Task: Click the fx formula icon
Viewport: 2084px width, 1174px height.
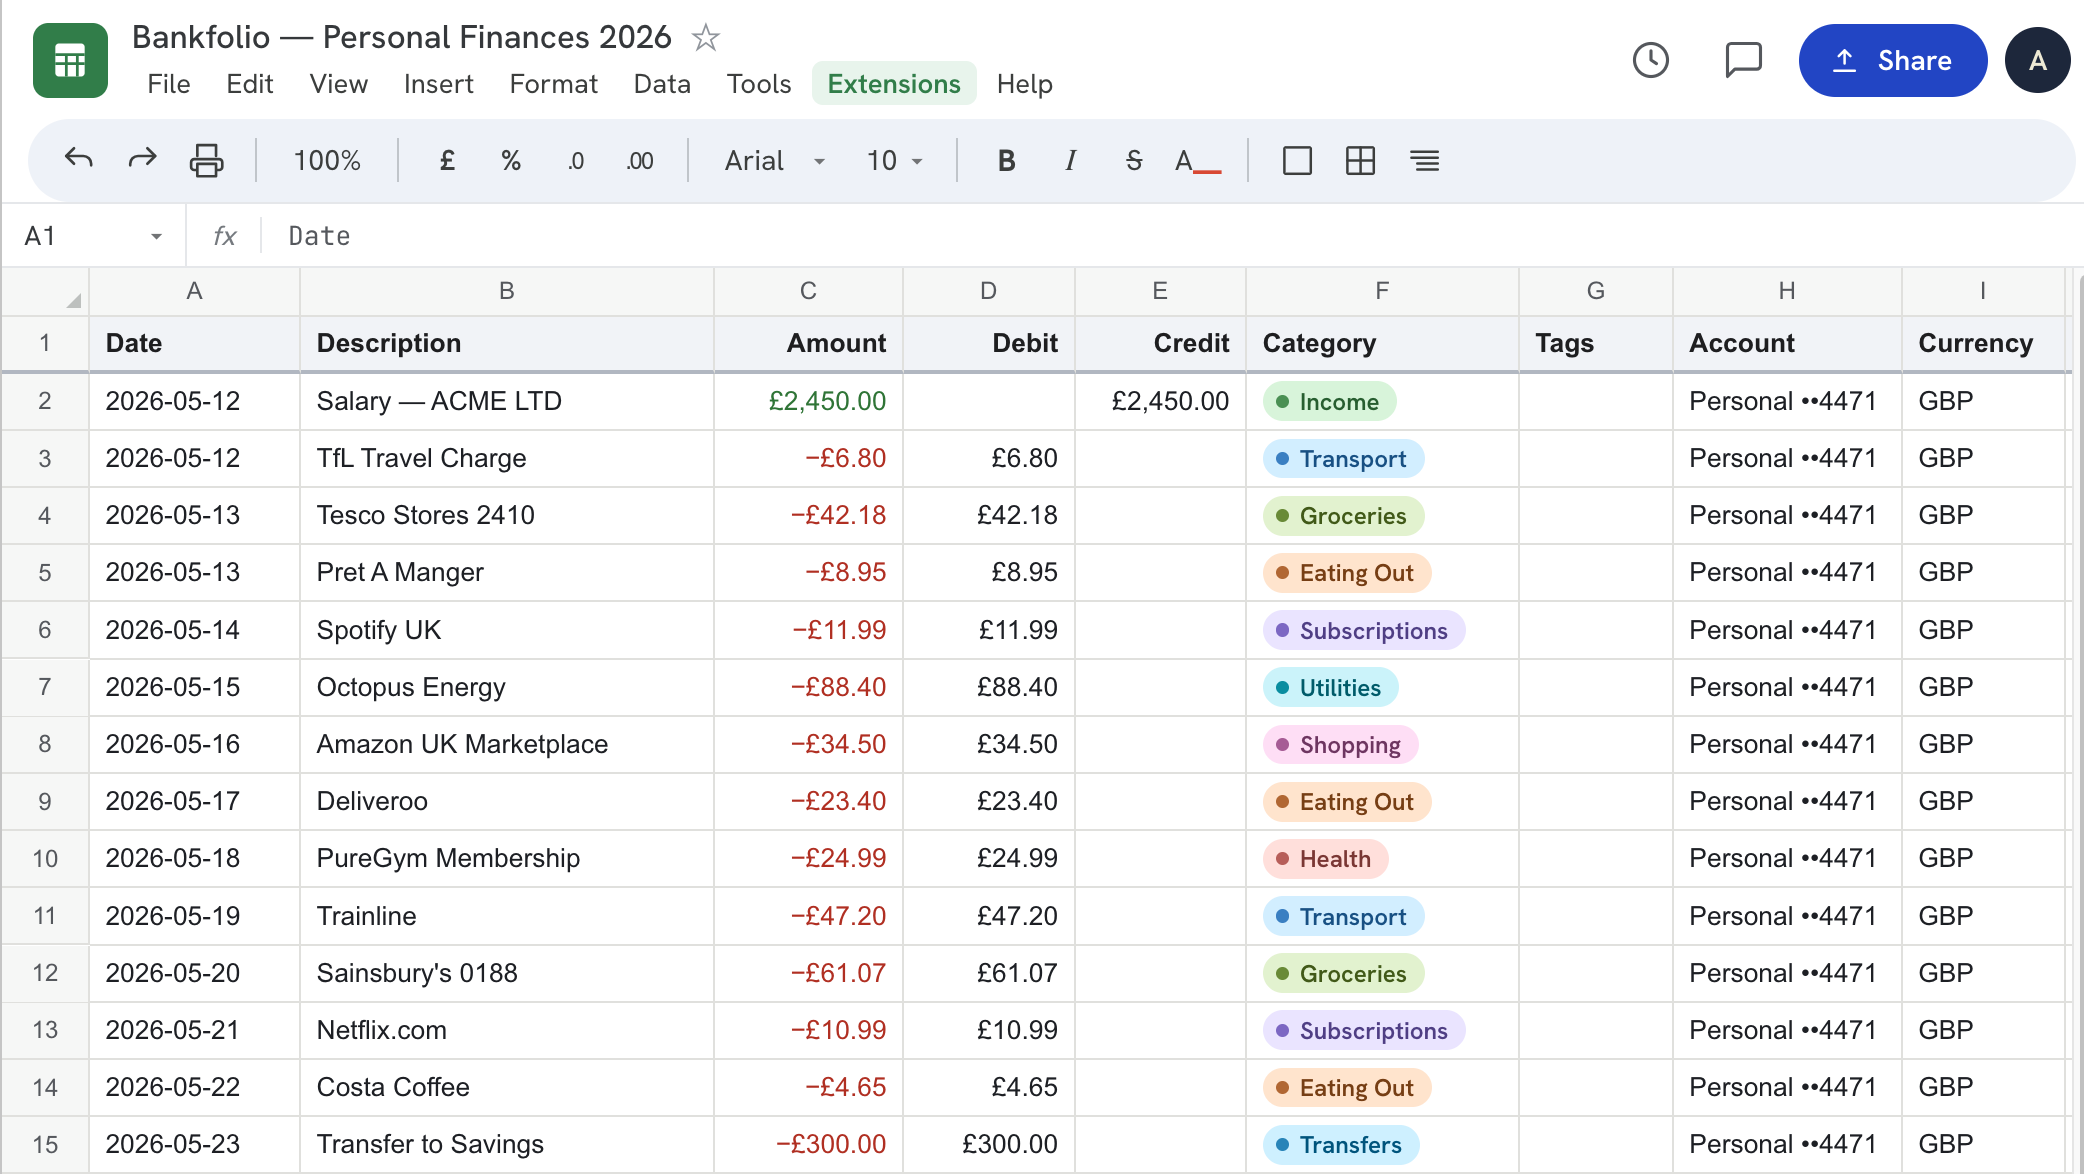Action: point(224,236)
